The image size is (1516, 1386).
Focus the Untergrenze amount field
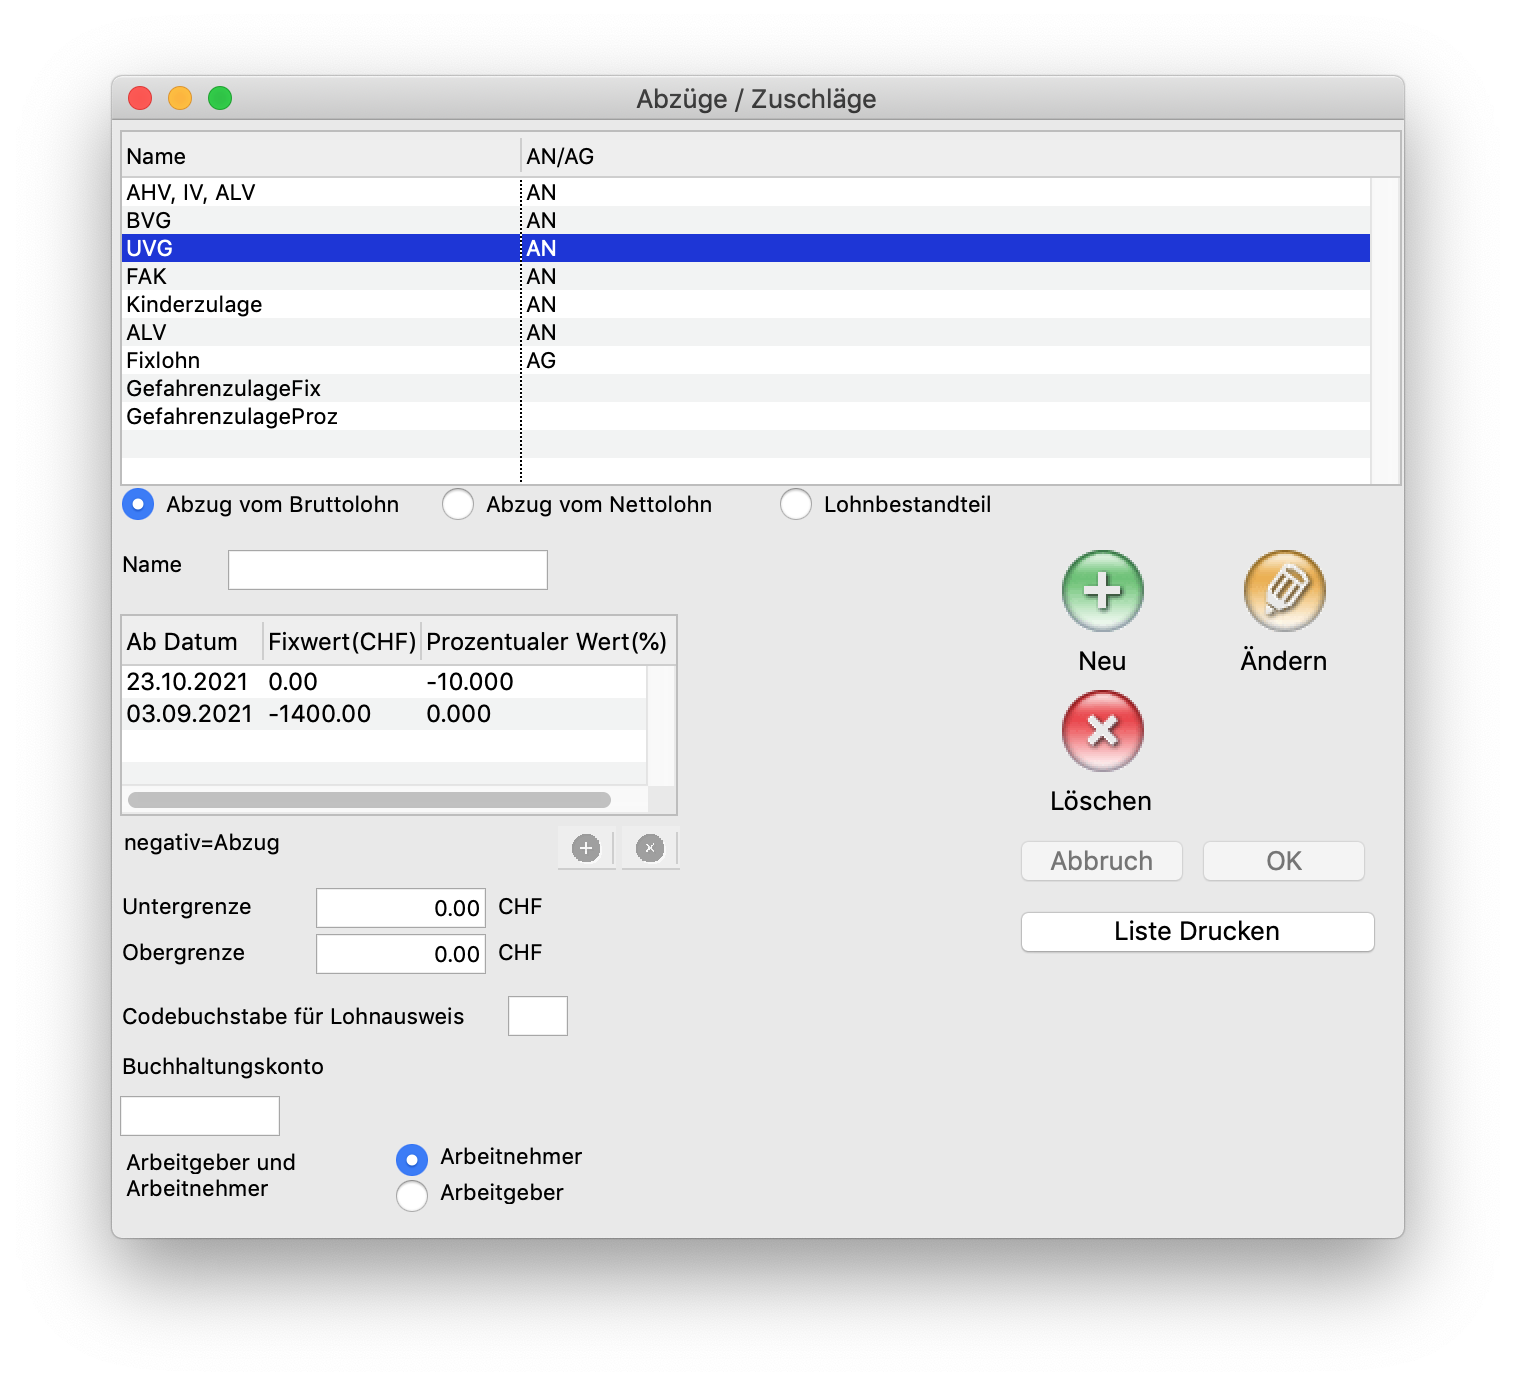400,908
